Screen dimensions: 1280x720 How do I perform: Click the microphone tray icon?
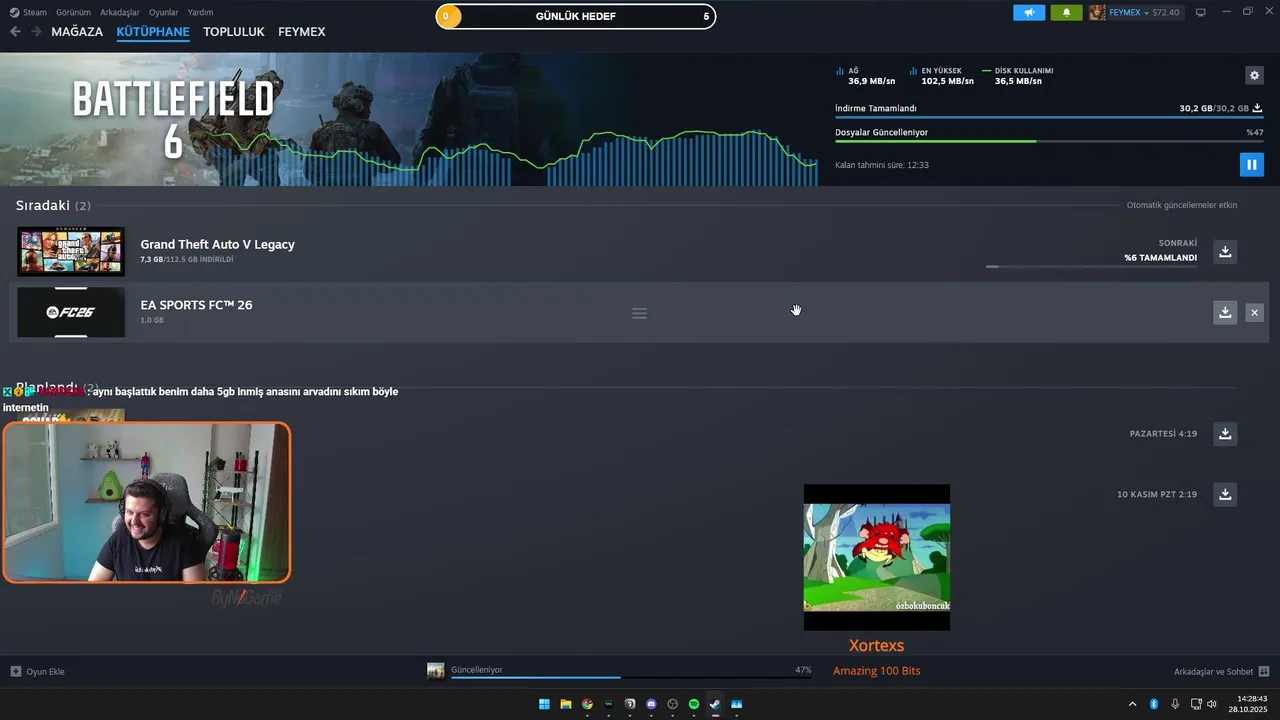pos(1175,704)
